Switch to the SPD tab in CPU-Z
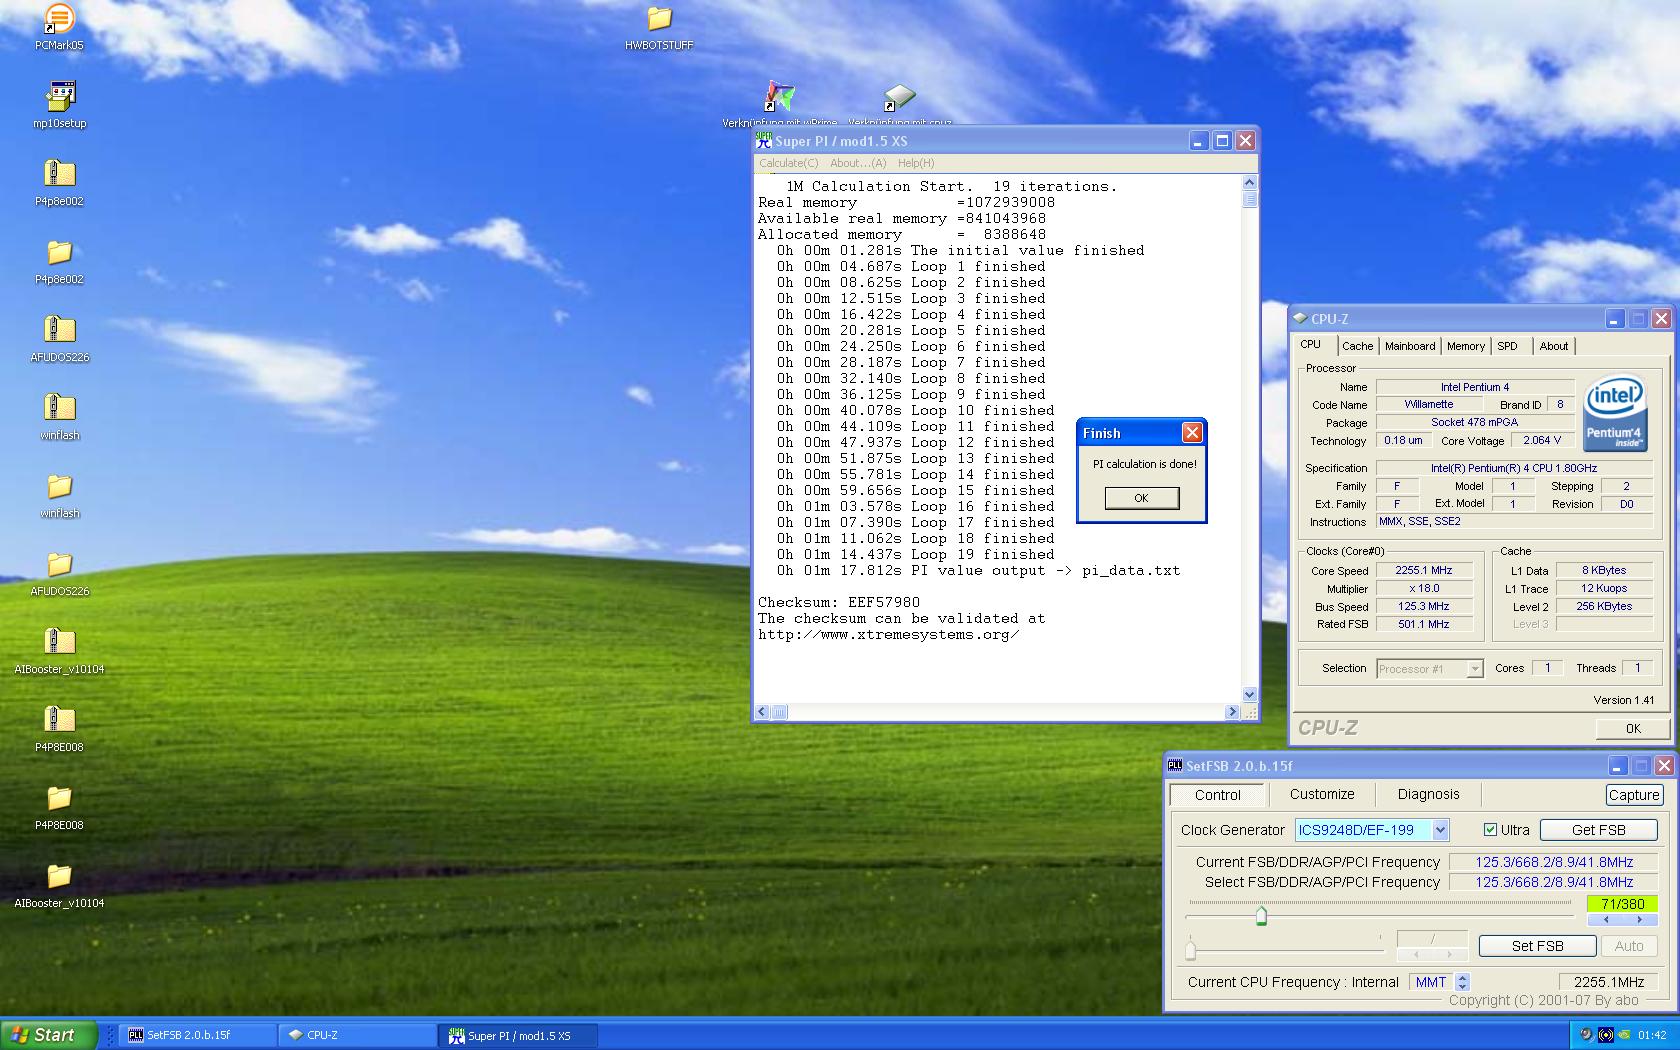Image resolution: width=1680 pixels, height=1050 pixels. pos(1507,346)
